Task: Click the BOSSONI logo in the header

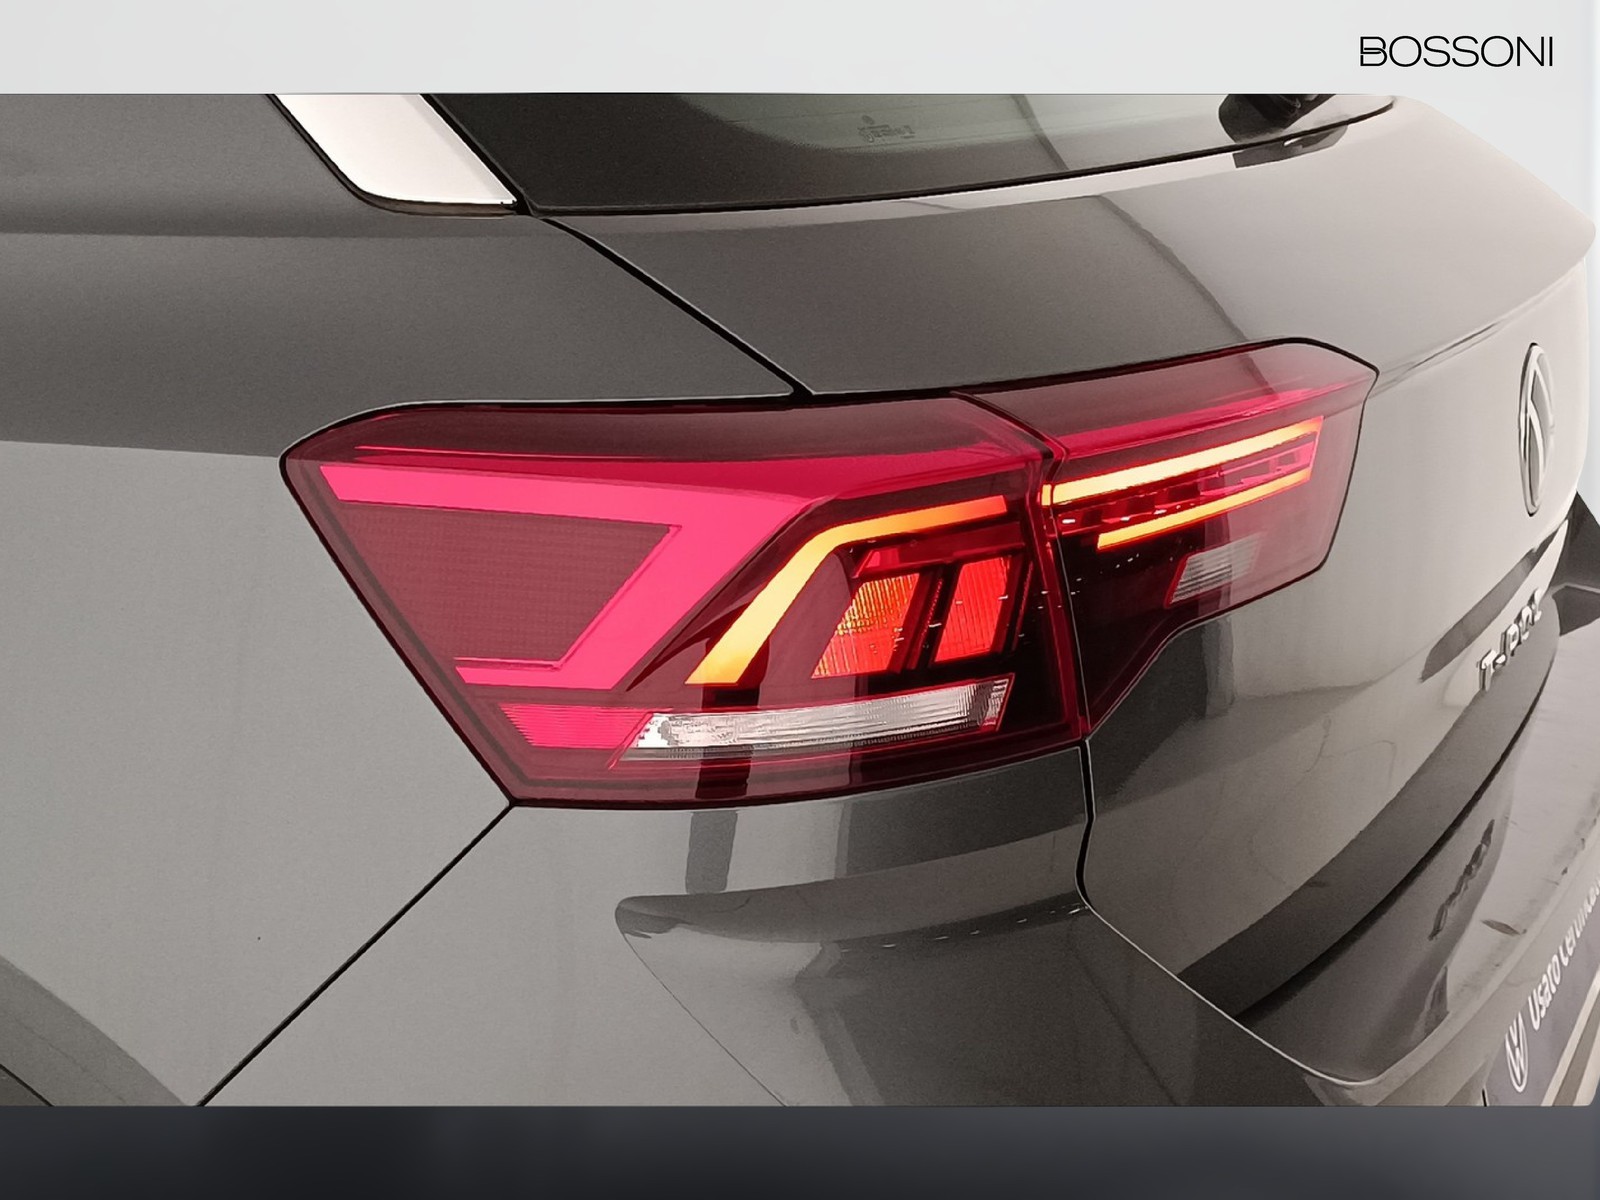Action: 1455,53
